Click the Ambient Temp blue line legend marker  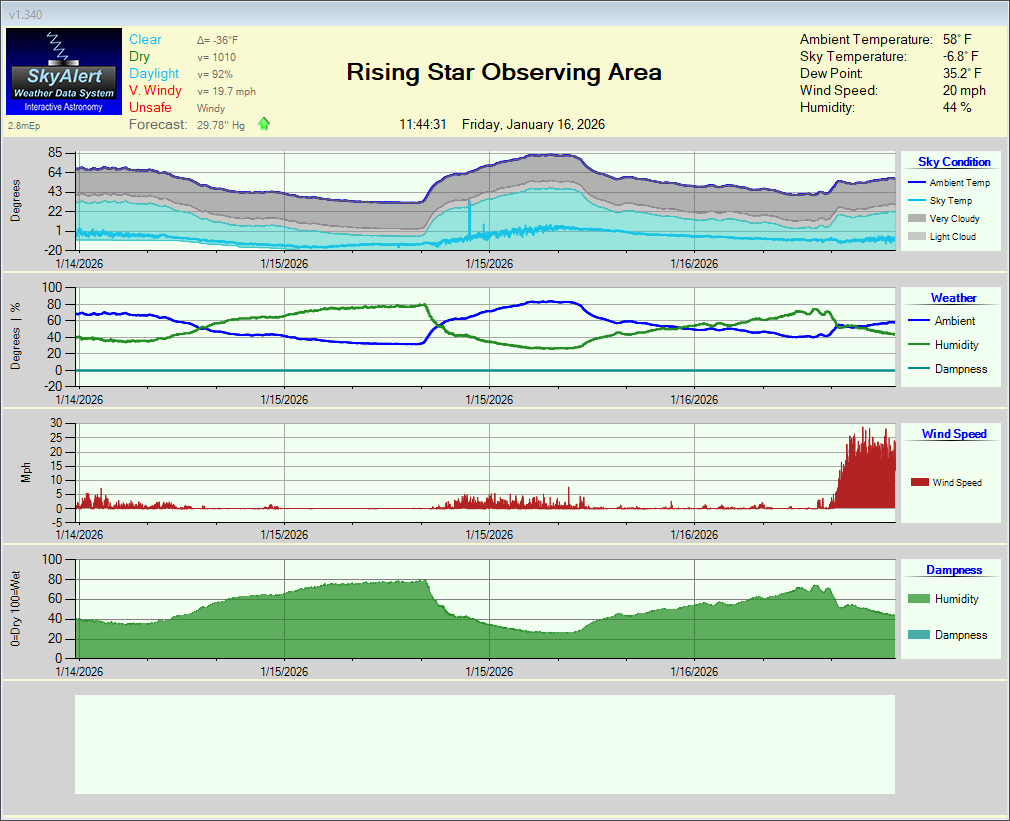[916, 183]
